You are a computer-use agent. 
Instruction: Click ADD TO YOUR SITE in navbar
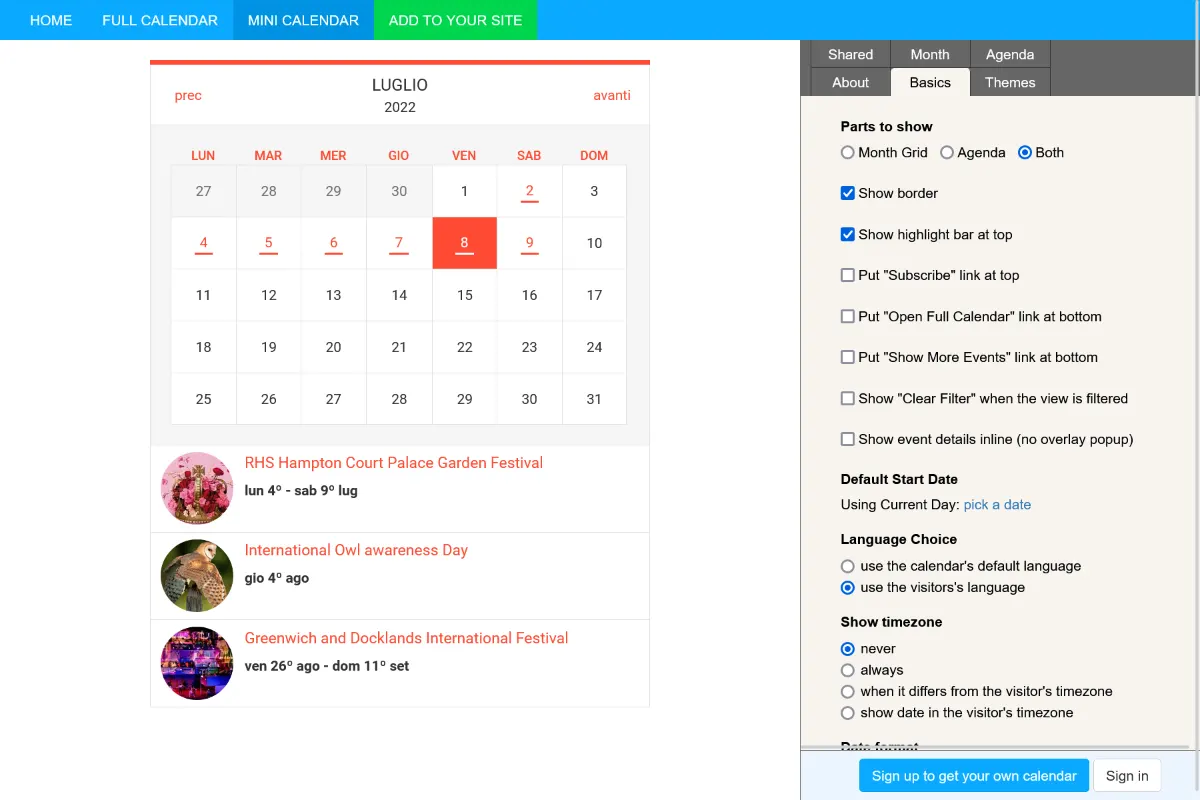(x=455, y=20)
